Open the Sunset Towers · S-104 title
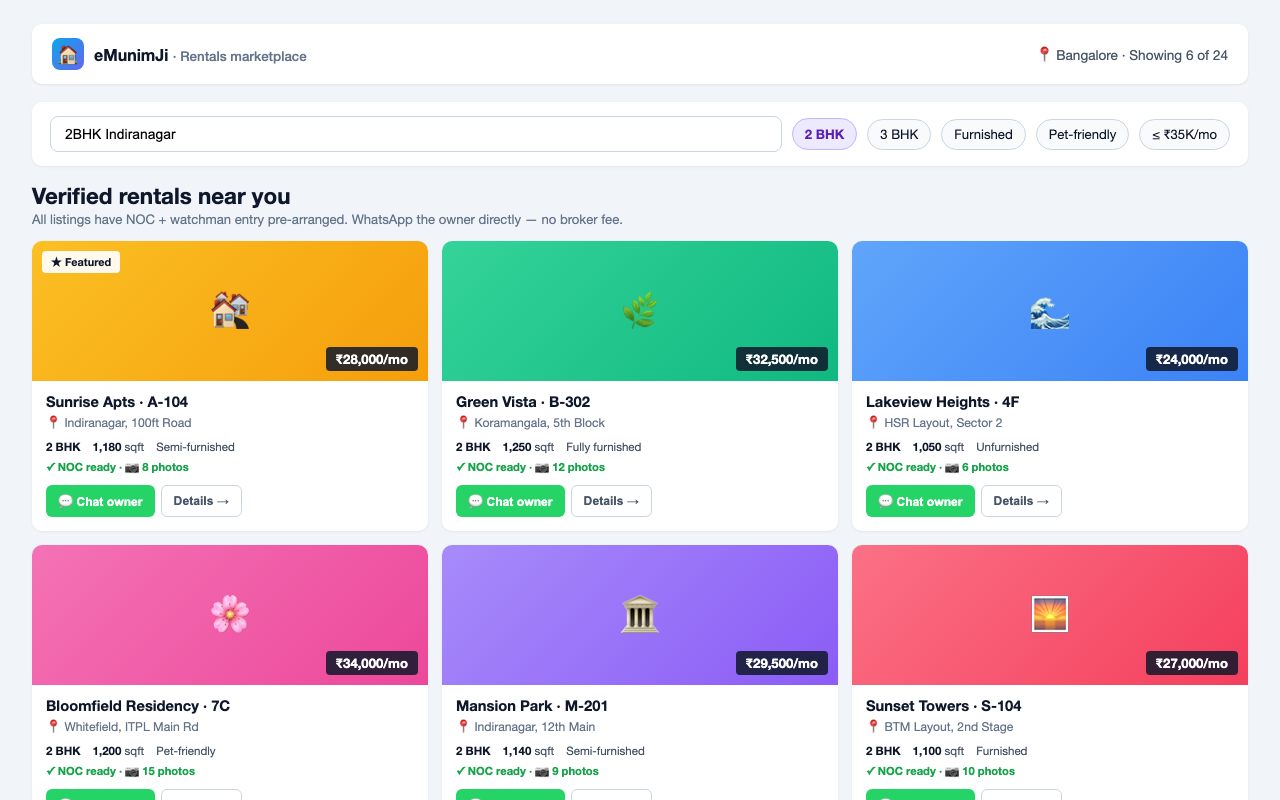The width and height of the screenshot is (1280, 800). pos(944,706)
